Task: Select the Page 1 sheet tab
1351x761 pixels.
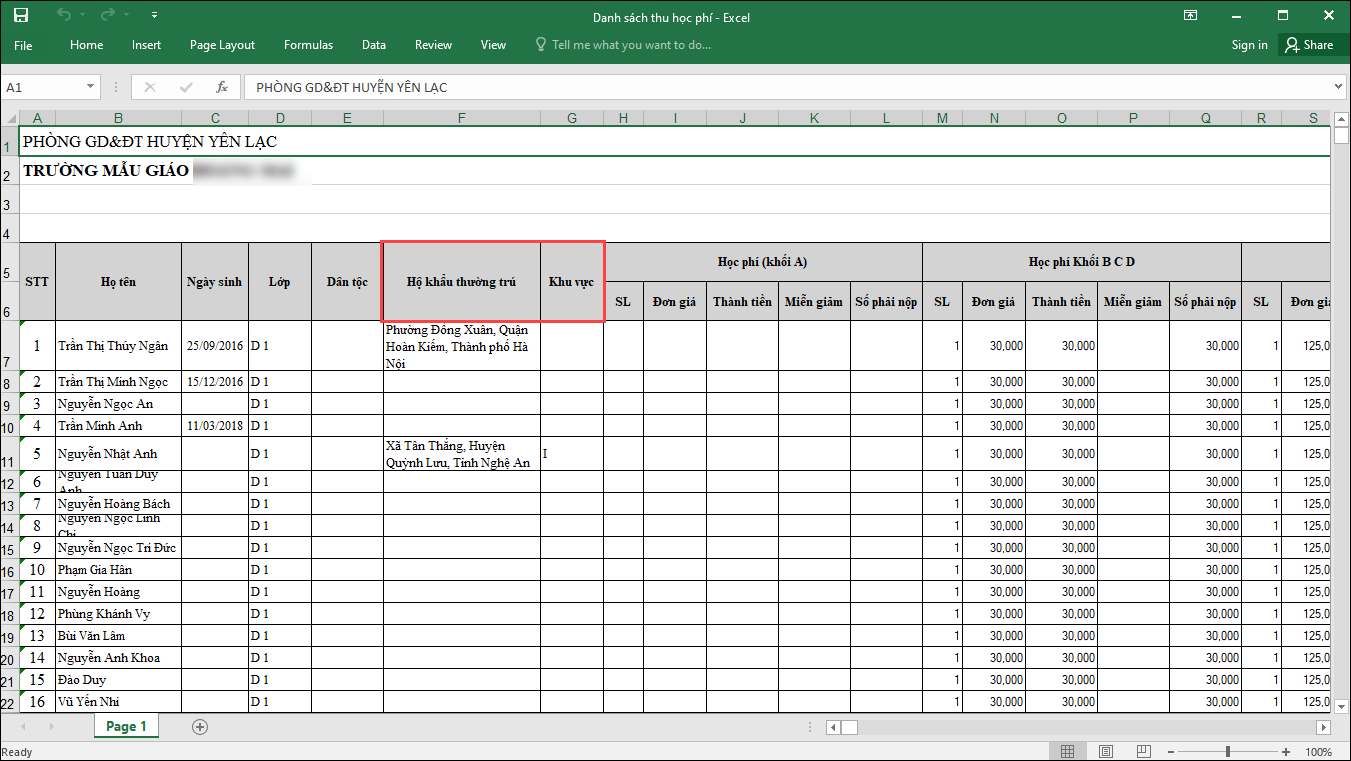Action: click(x=126, y=727)
